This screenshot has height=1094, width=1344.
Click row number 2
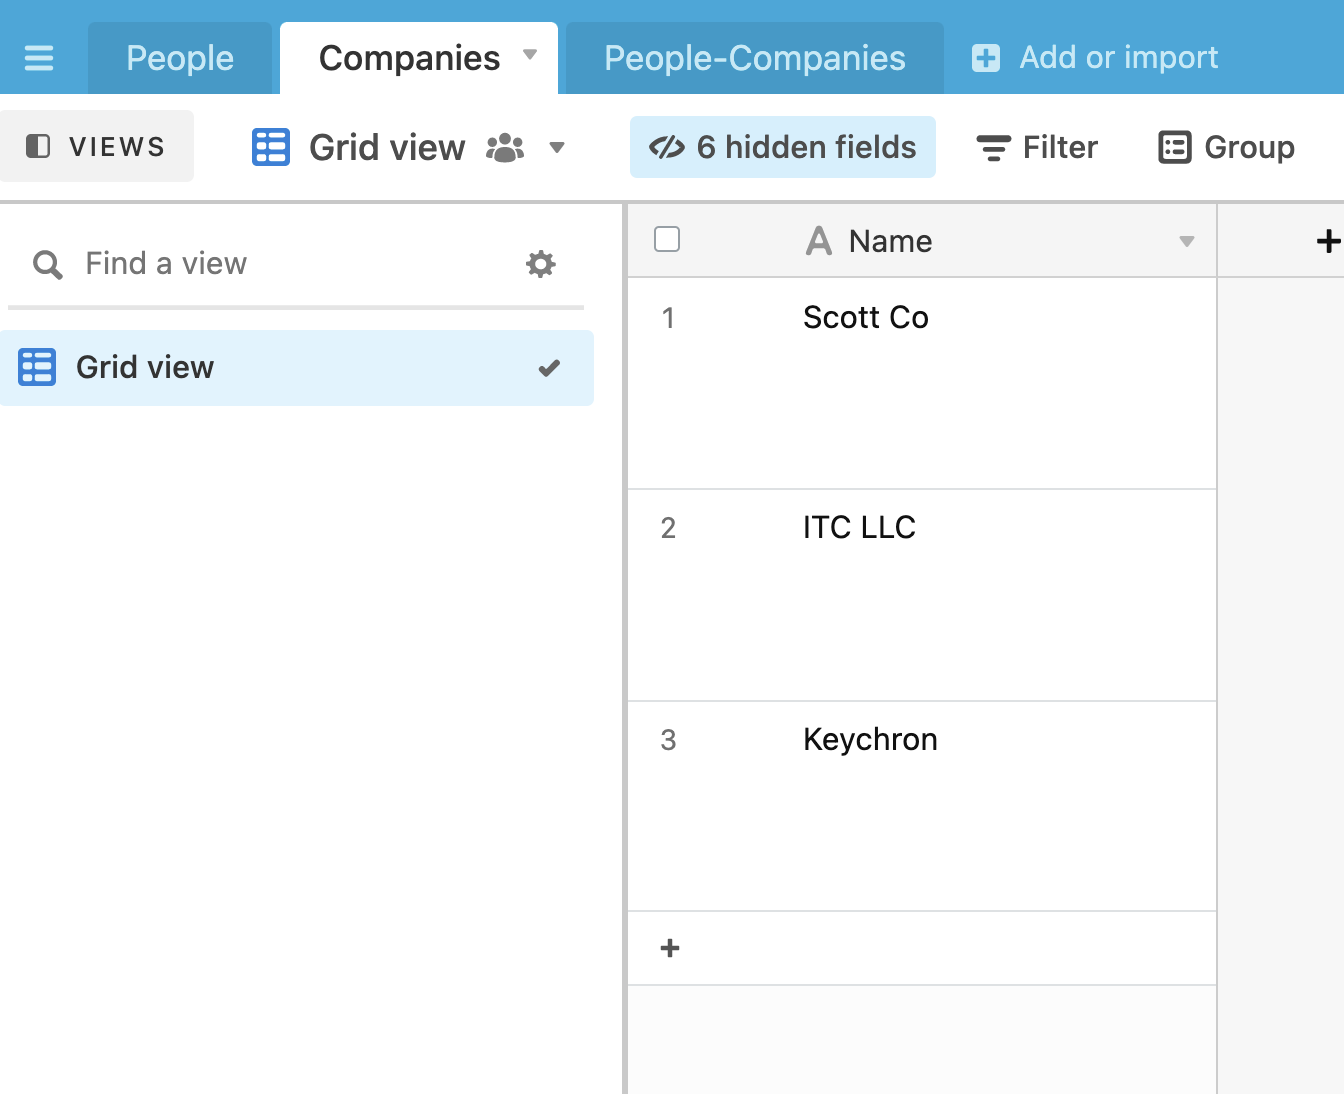tap(668, 528)
